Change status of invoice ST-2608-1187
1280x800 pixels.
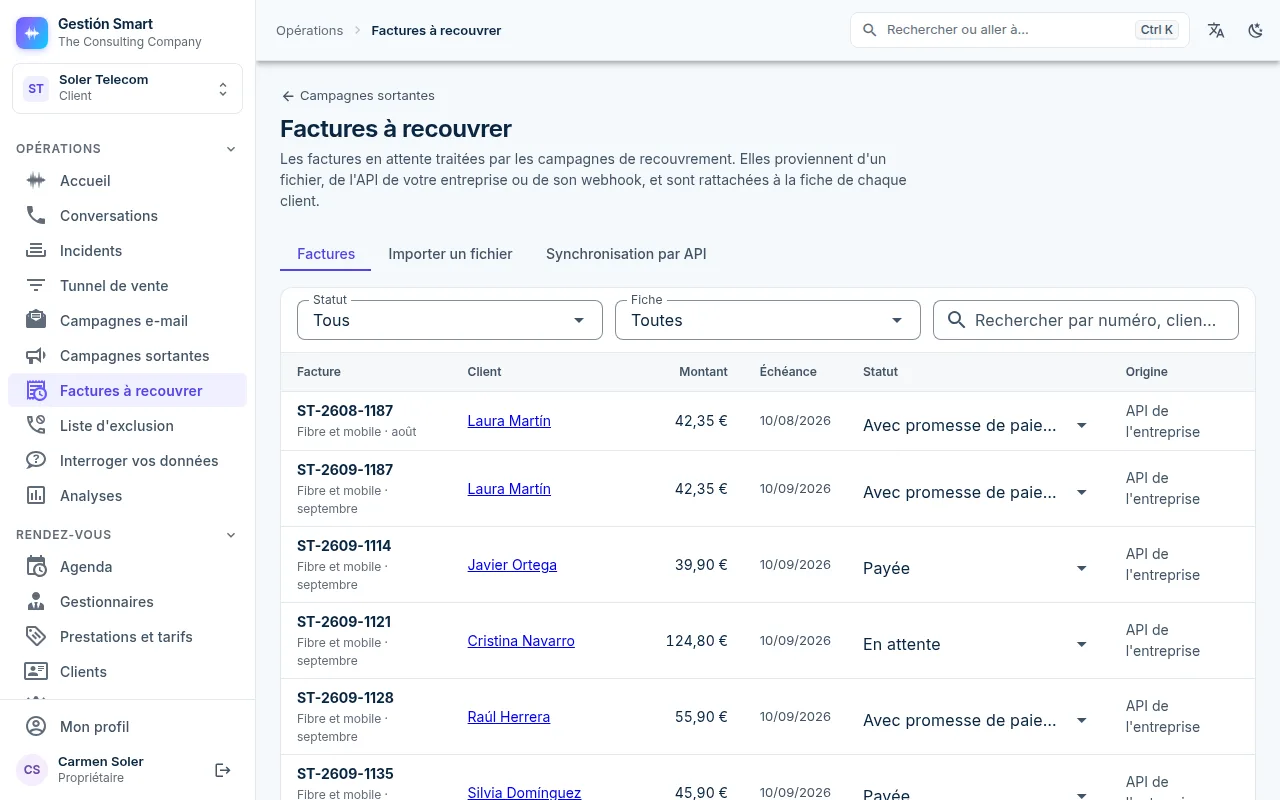pyautogui.click(x=975, y=426)
